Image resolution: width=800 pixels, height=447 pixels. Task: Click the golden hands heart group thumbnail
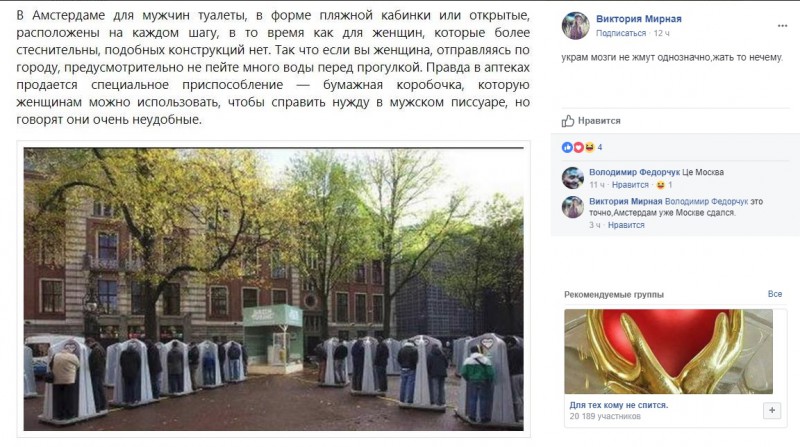click(x=668, y=352)
